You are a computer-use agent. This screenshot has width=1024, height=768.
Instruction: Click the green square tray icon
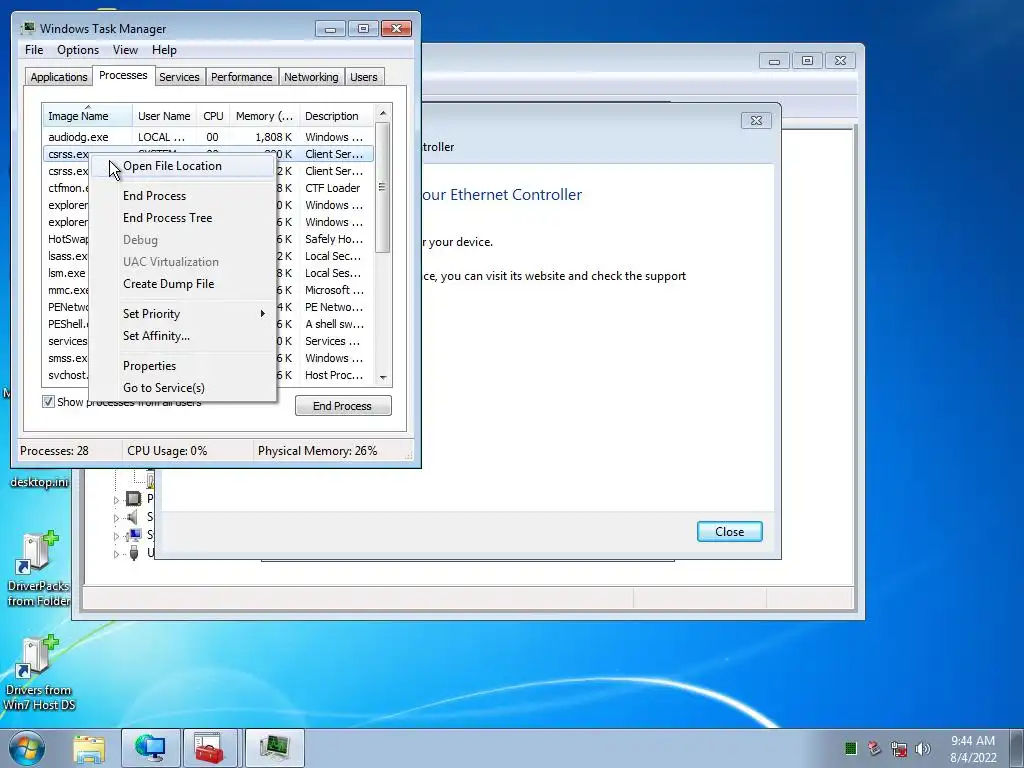[850, 748]
